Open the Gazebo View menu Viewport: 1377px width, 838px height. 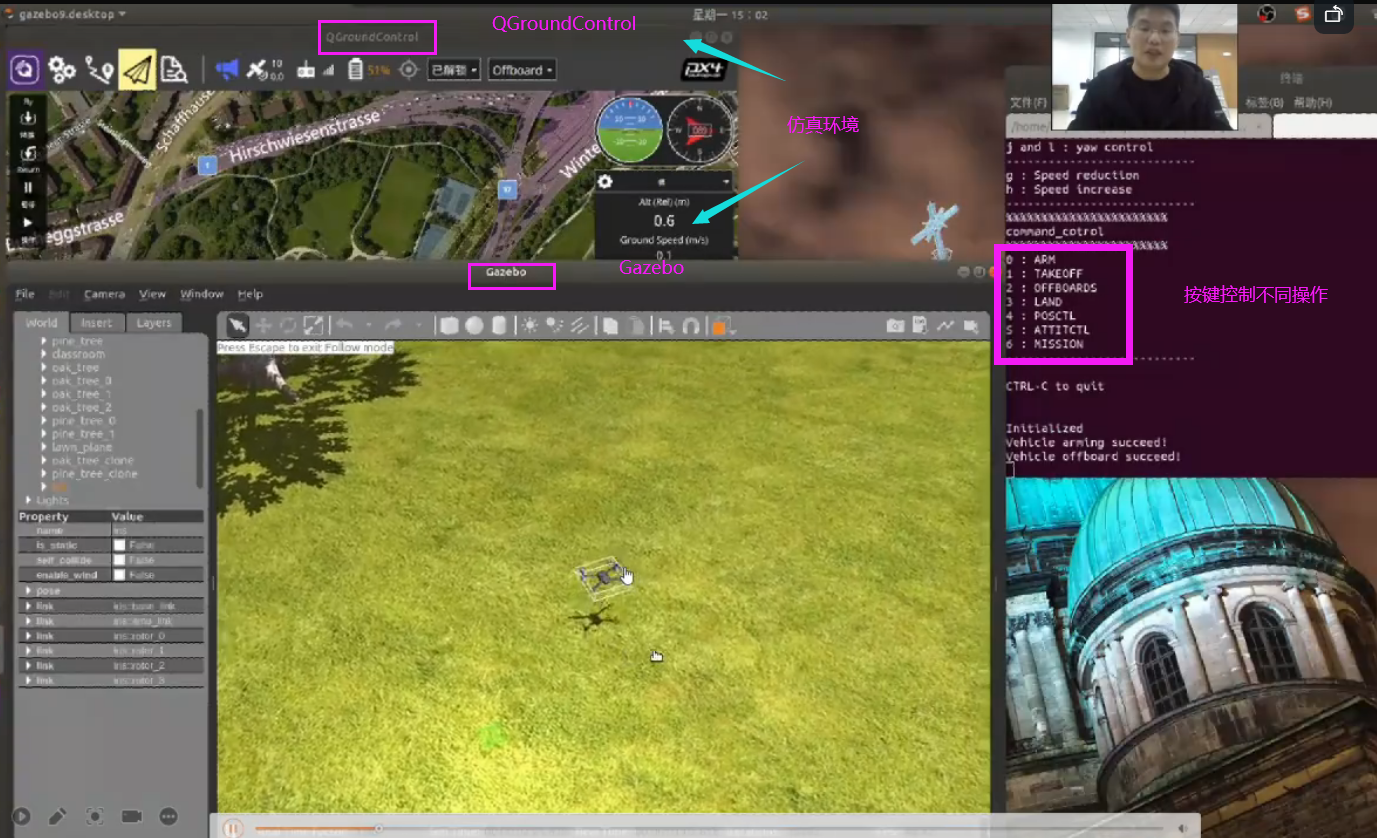(x=152, y=294)
